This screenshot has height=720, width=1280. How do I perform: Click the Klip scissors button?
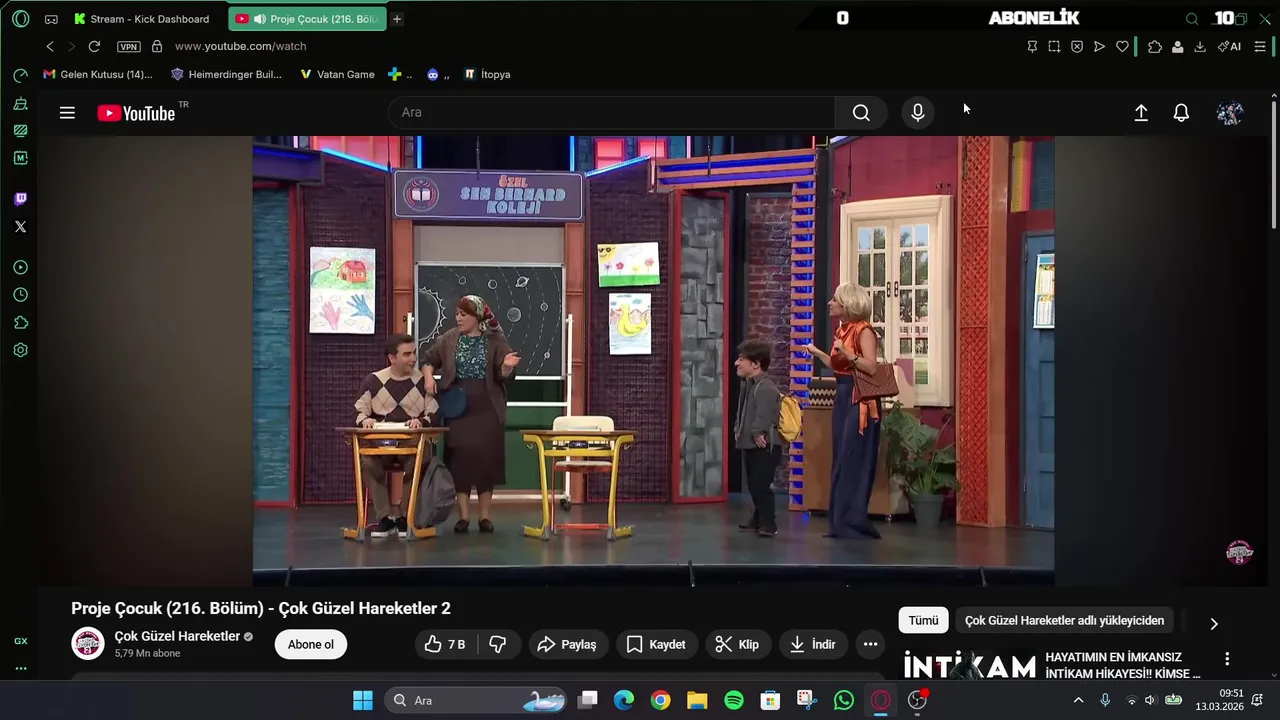737,644
